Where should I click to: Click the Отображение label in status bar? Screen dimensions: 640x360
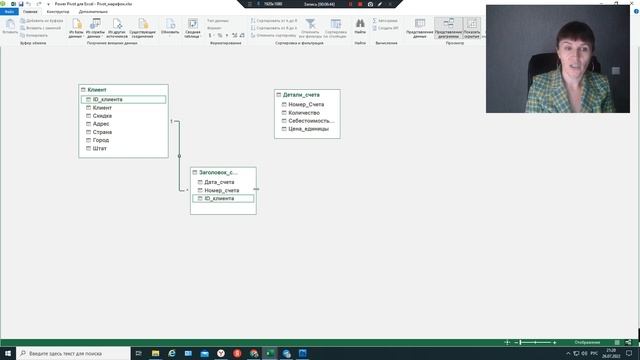(587, 342)
